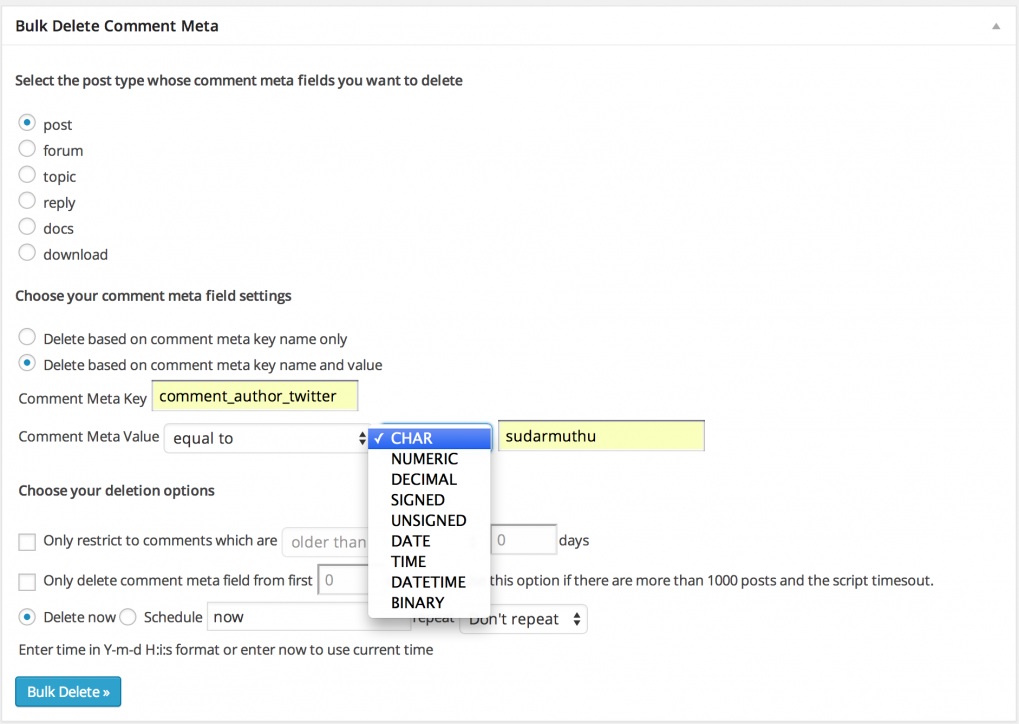Open the "Don't repeat" schedule dropdown
The image size is (1019, 724).
click(x=522, y=619)
